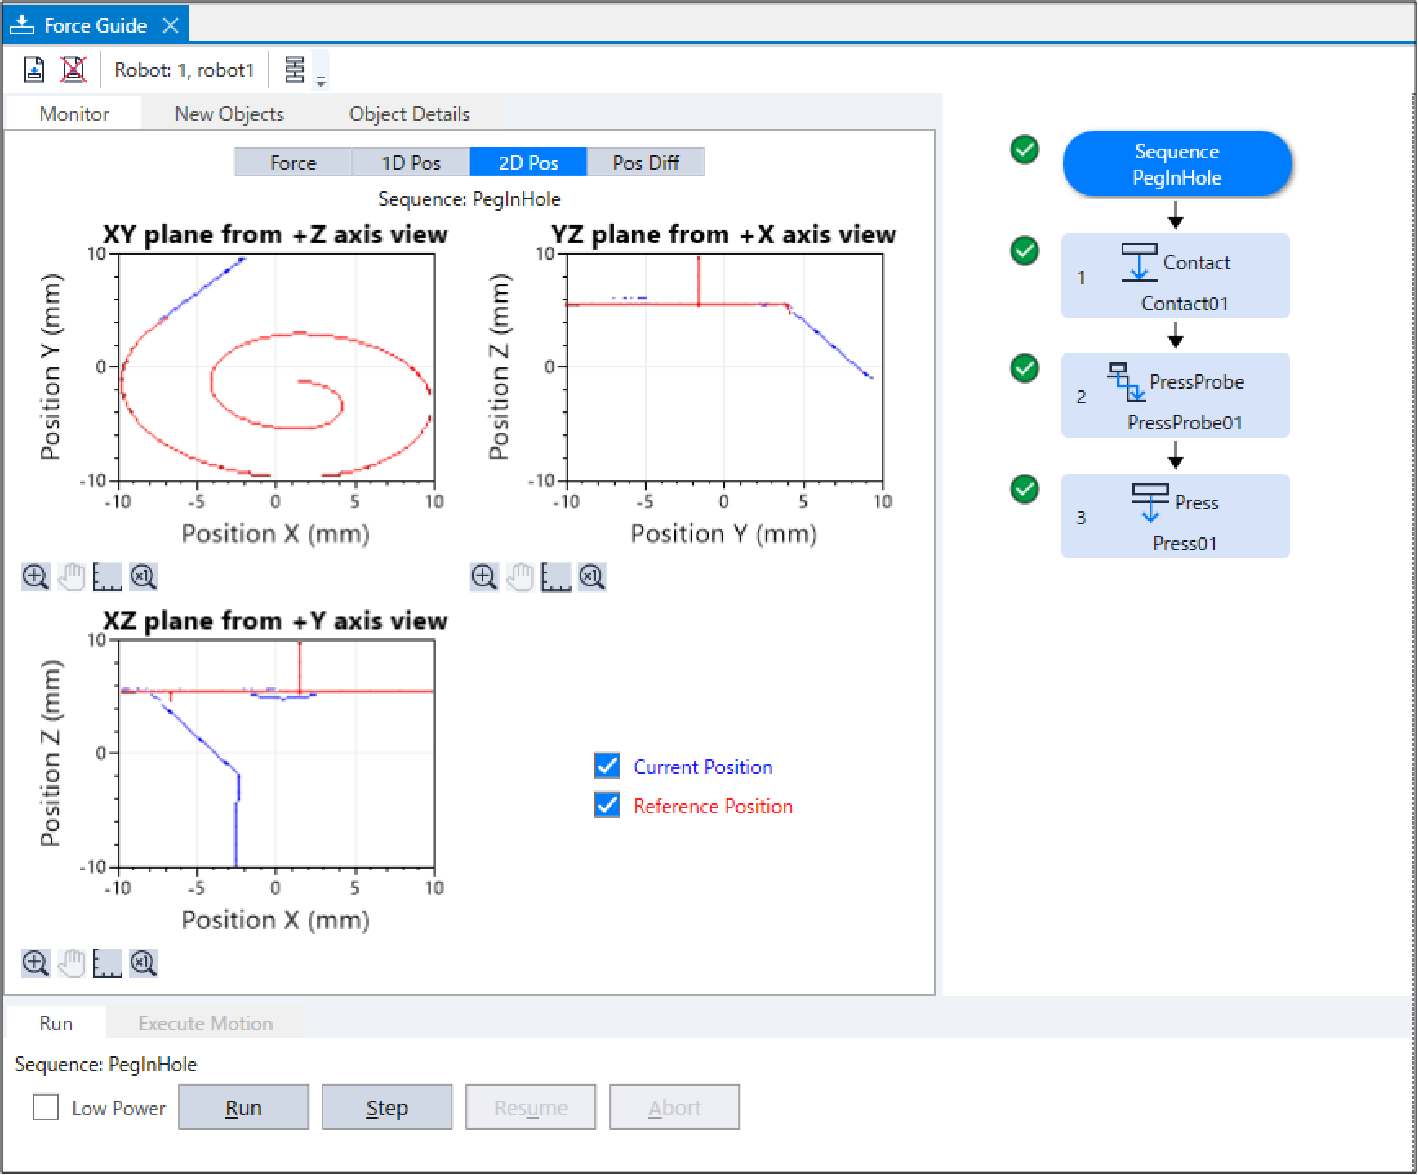Open the New Objects tab
The height and width of the screenshot is (1175, 1418).
[x=229, y=114]
